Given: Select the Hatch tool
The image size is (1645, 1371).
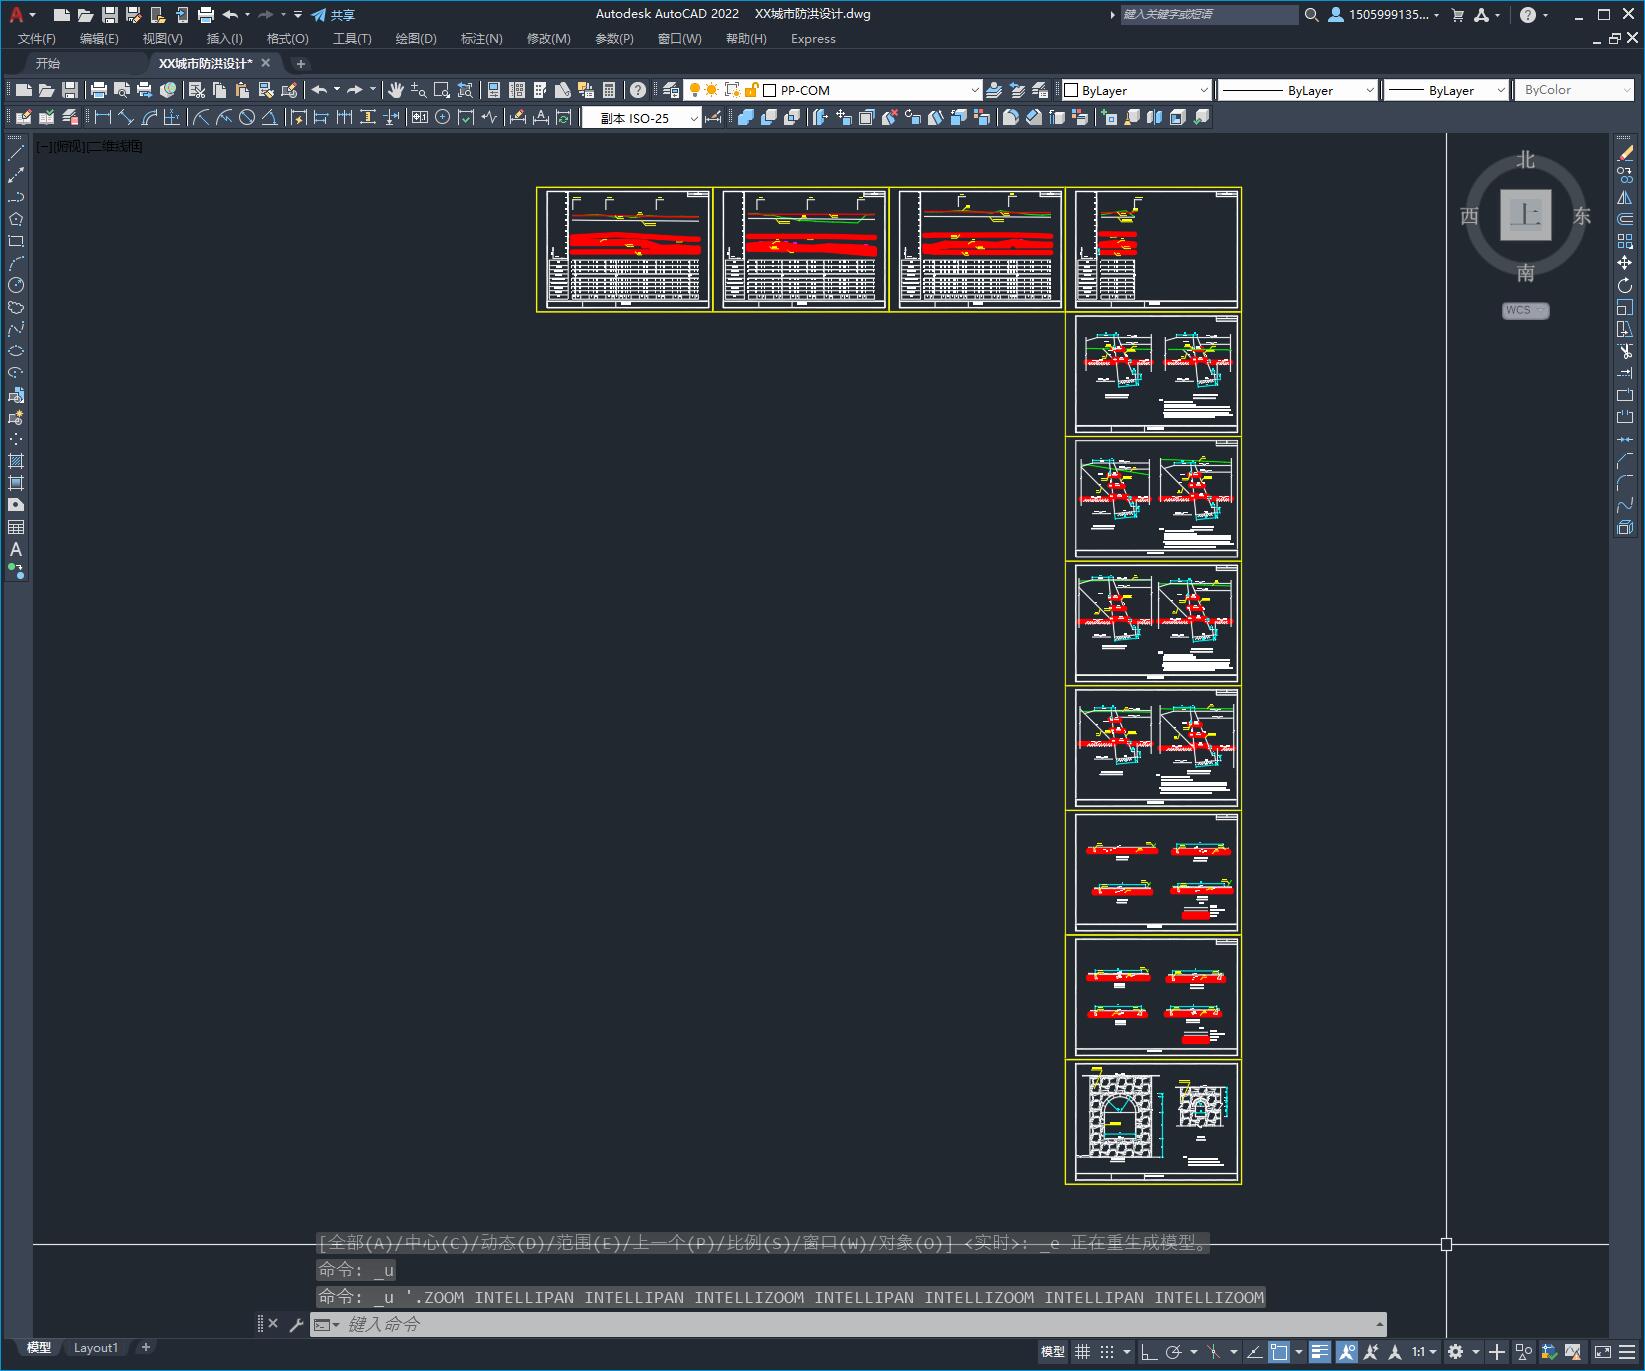Looking at the screenshot, I should pyautogui.click(x=16, y=461).
